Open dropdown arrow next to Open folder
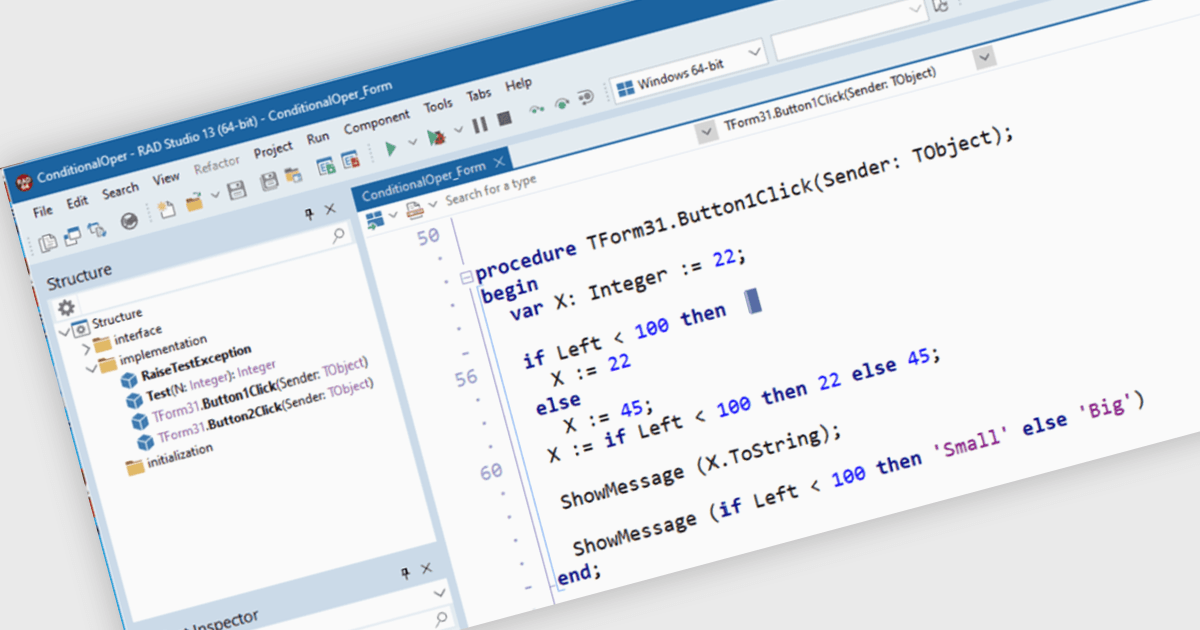1200x630 pixels. (x=214, y=195)
